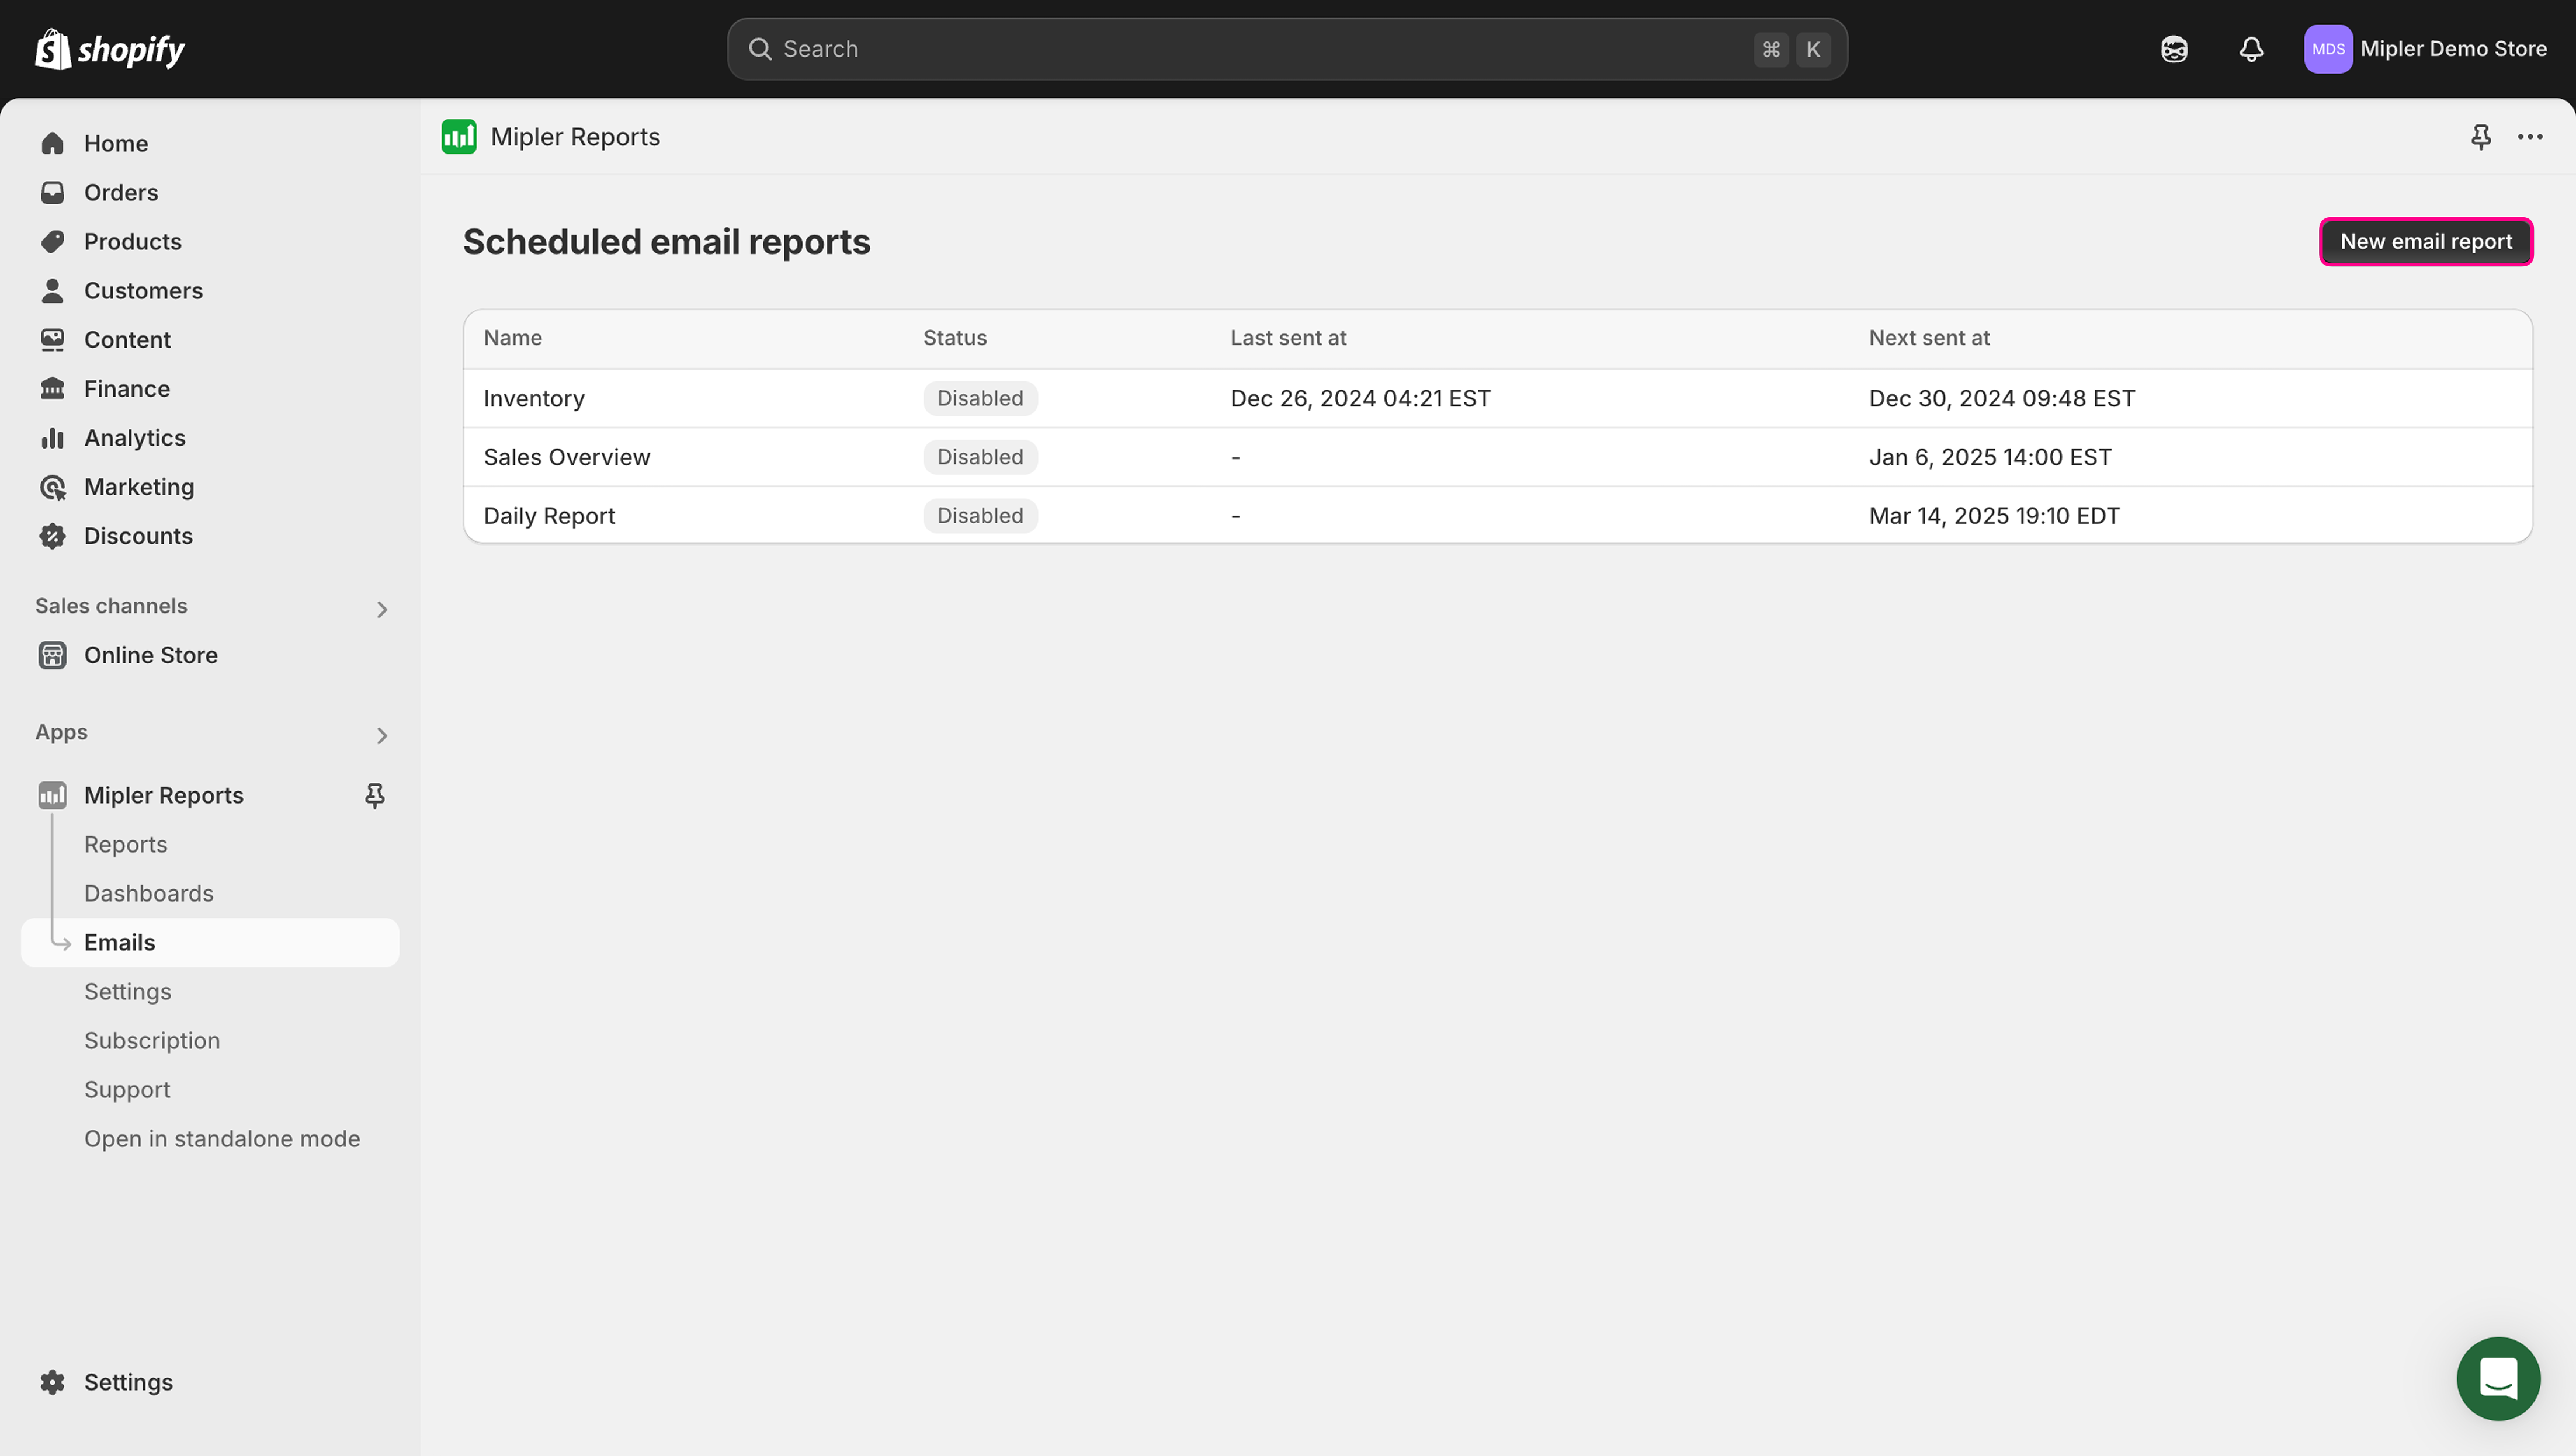Viewport: 2576px width, 1456px height.
Task: Open the chat support bubble
Action: click(x=2497, y=1378)
